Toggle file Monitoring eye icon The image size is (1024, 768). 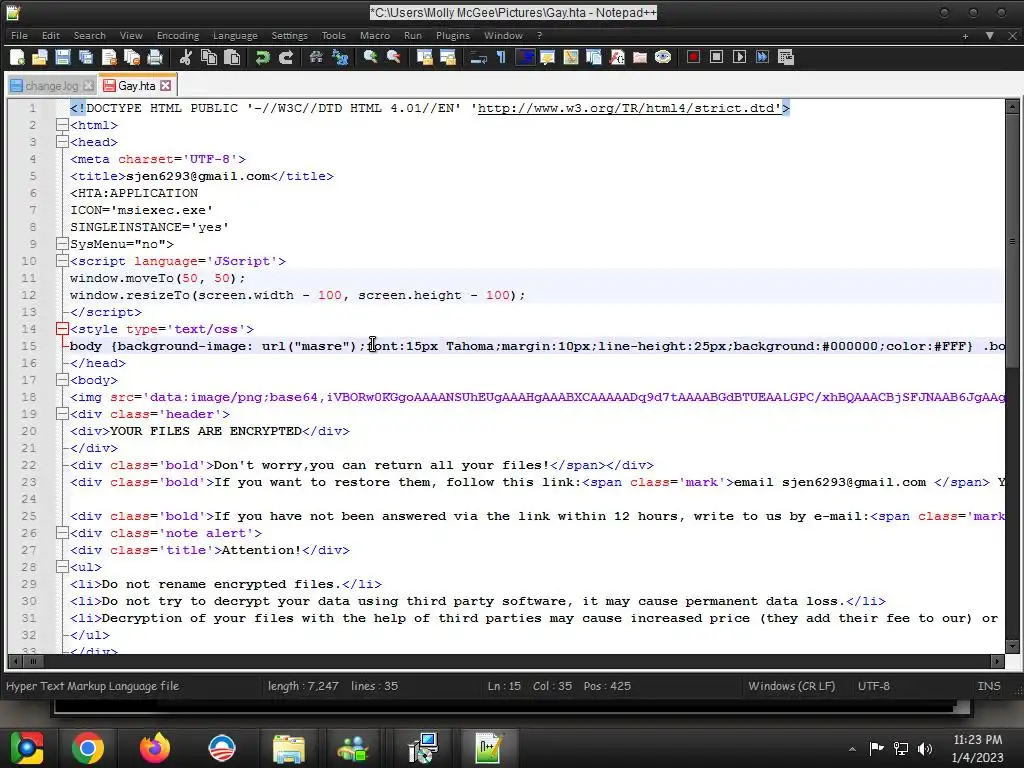click(663, 57)
